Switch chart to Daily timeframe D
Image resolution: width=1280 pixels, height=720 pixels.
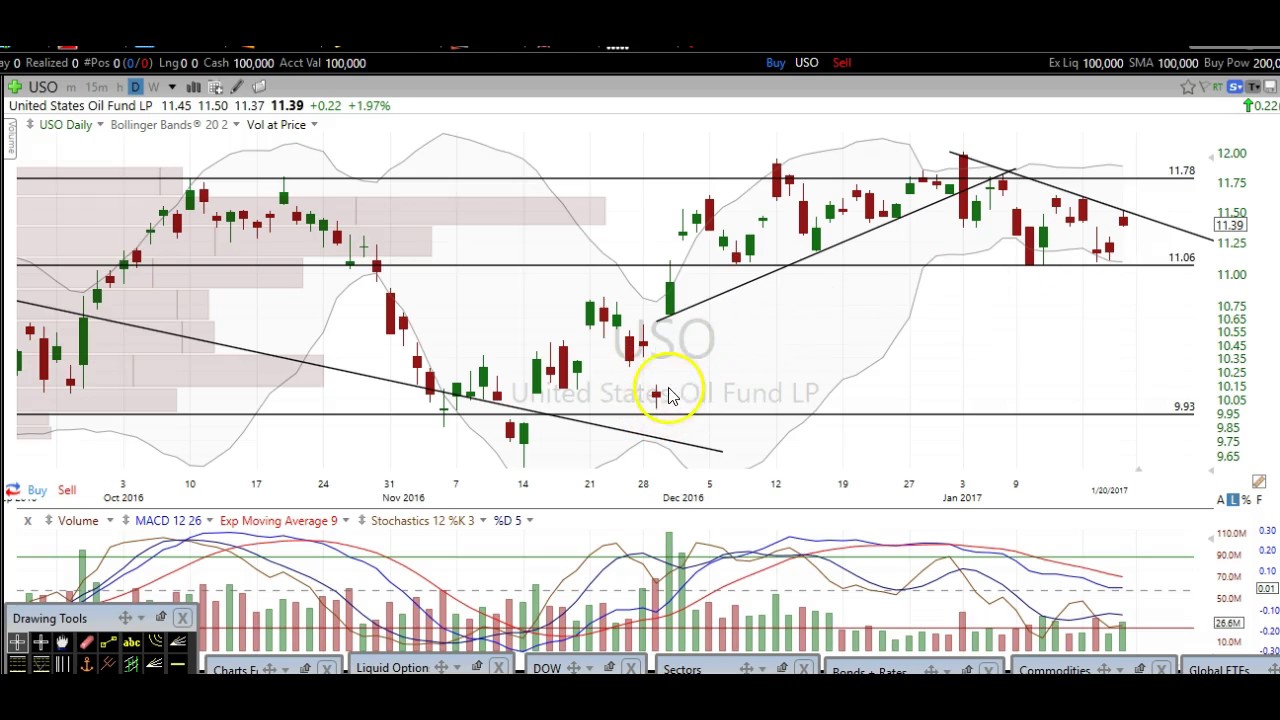(135, 87)
